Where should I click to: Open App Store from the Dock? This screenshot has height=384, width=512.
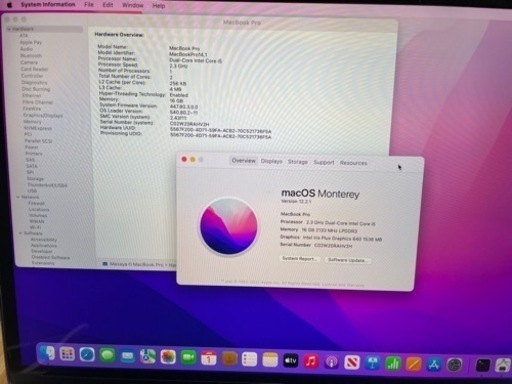click(434, 365)
